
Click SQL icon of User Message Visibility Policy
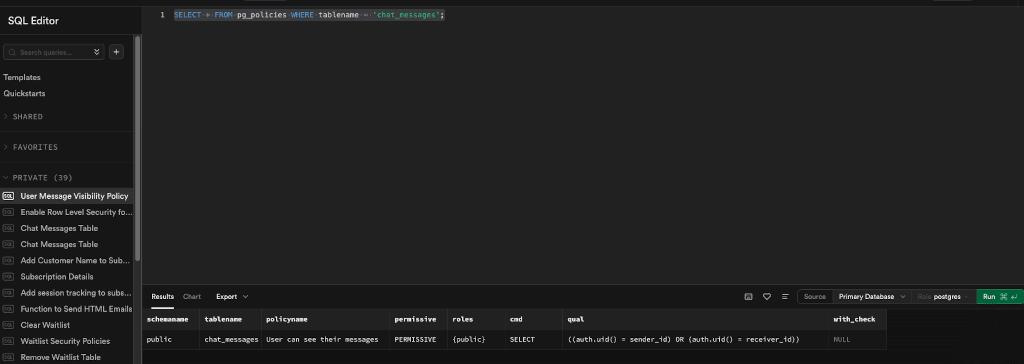click(x=8, y=196)
